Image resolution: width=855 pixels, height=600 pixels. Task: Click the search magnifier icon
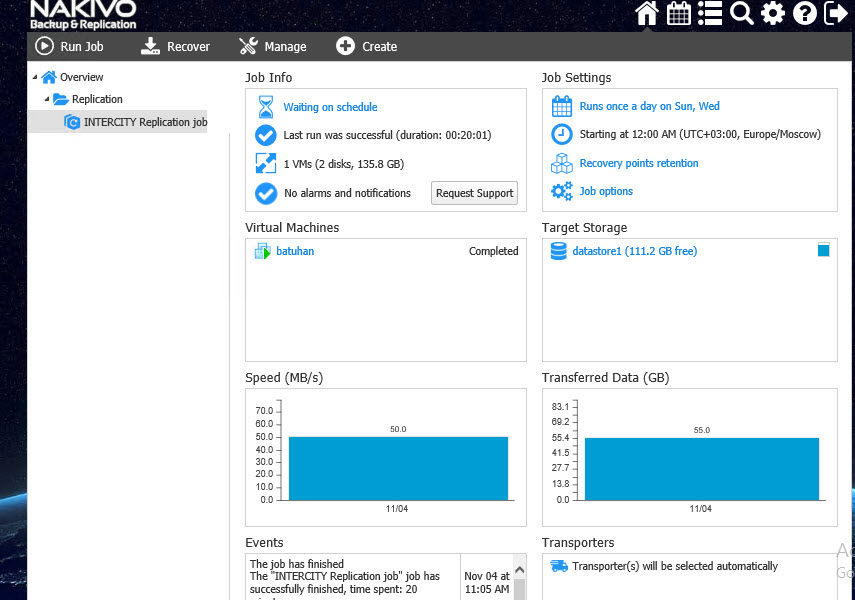pos(741,13)
